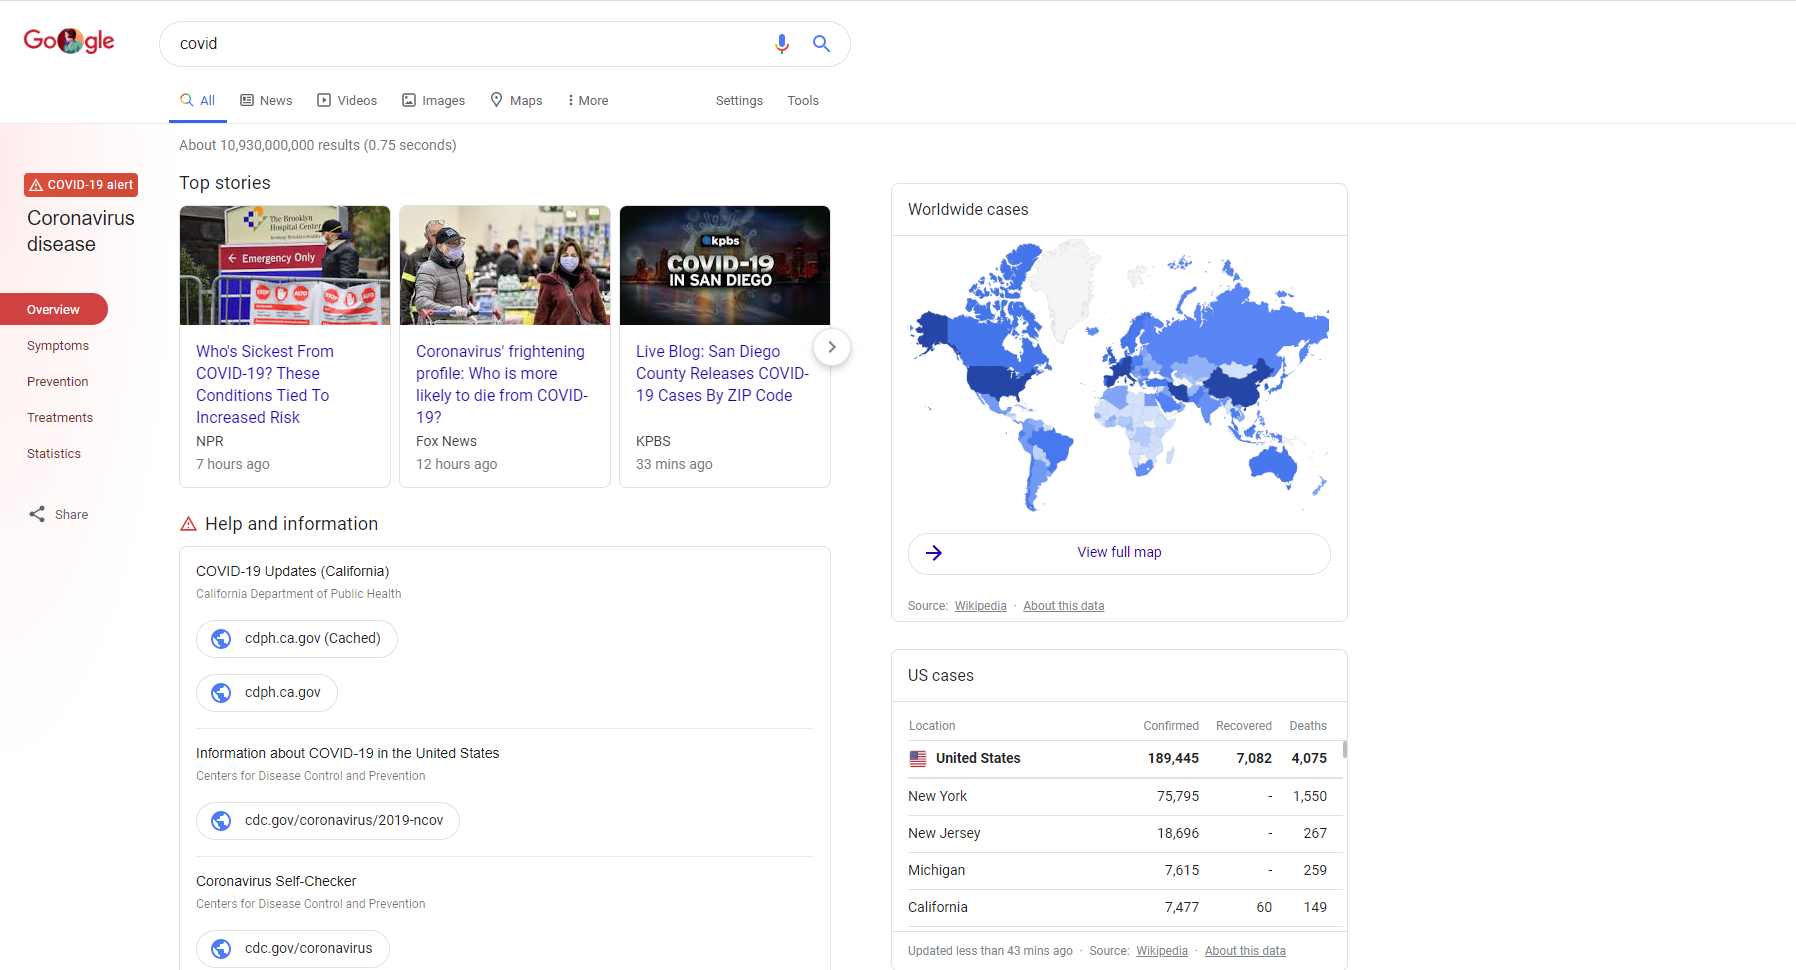Click the Recovered column header
The width and height of the screenshot is (1796, 970).
pos(1244,726)
